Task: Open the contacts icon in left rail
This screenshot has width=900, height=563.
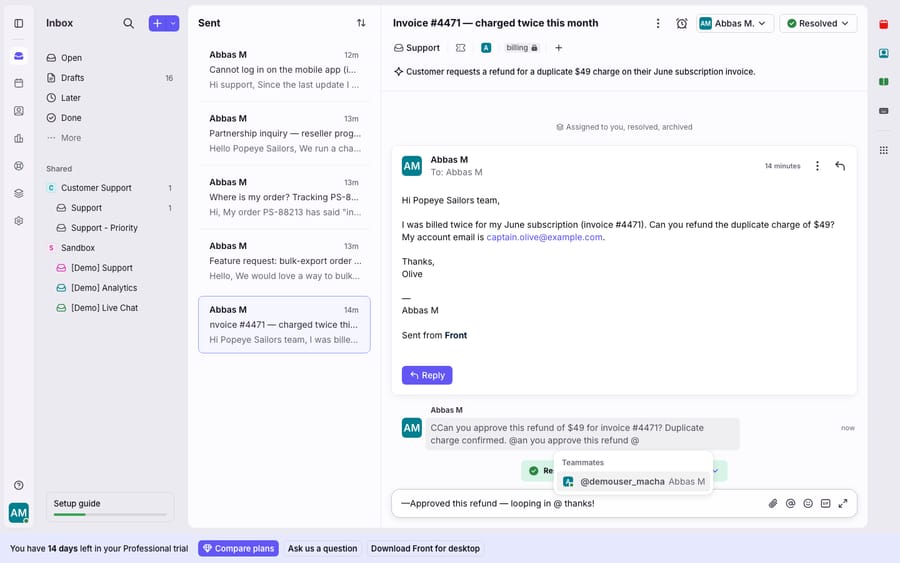Action: [18, 111]
